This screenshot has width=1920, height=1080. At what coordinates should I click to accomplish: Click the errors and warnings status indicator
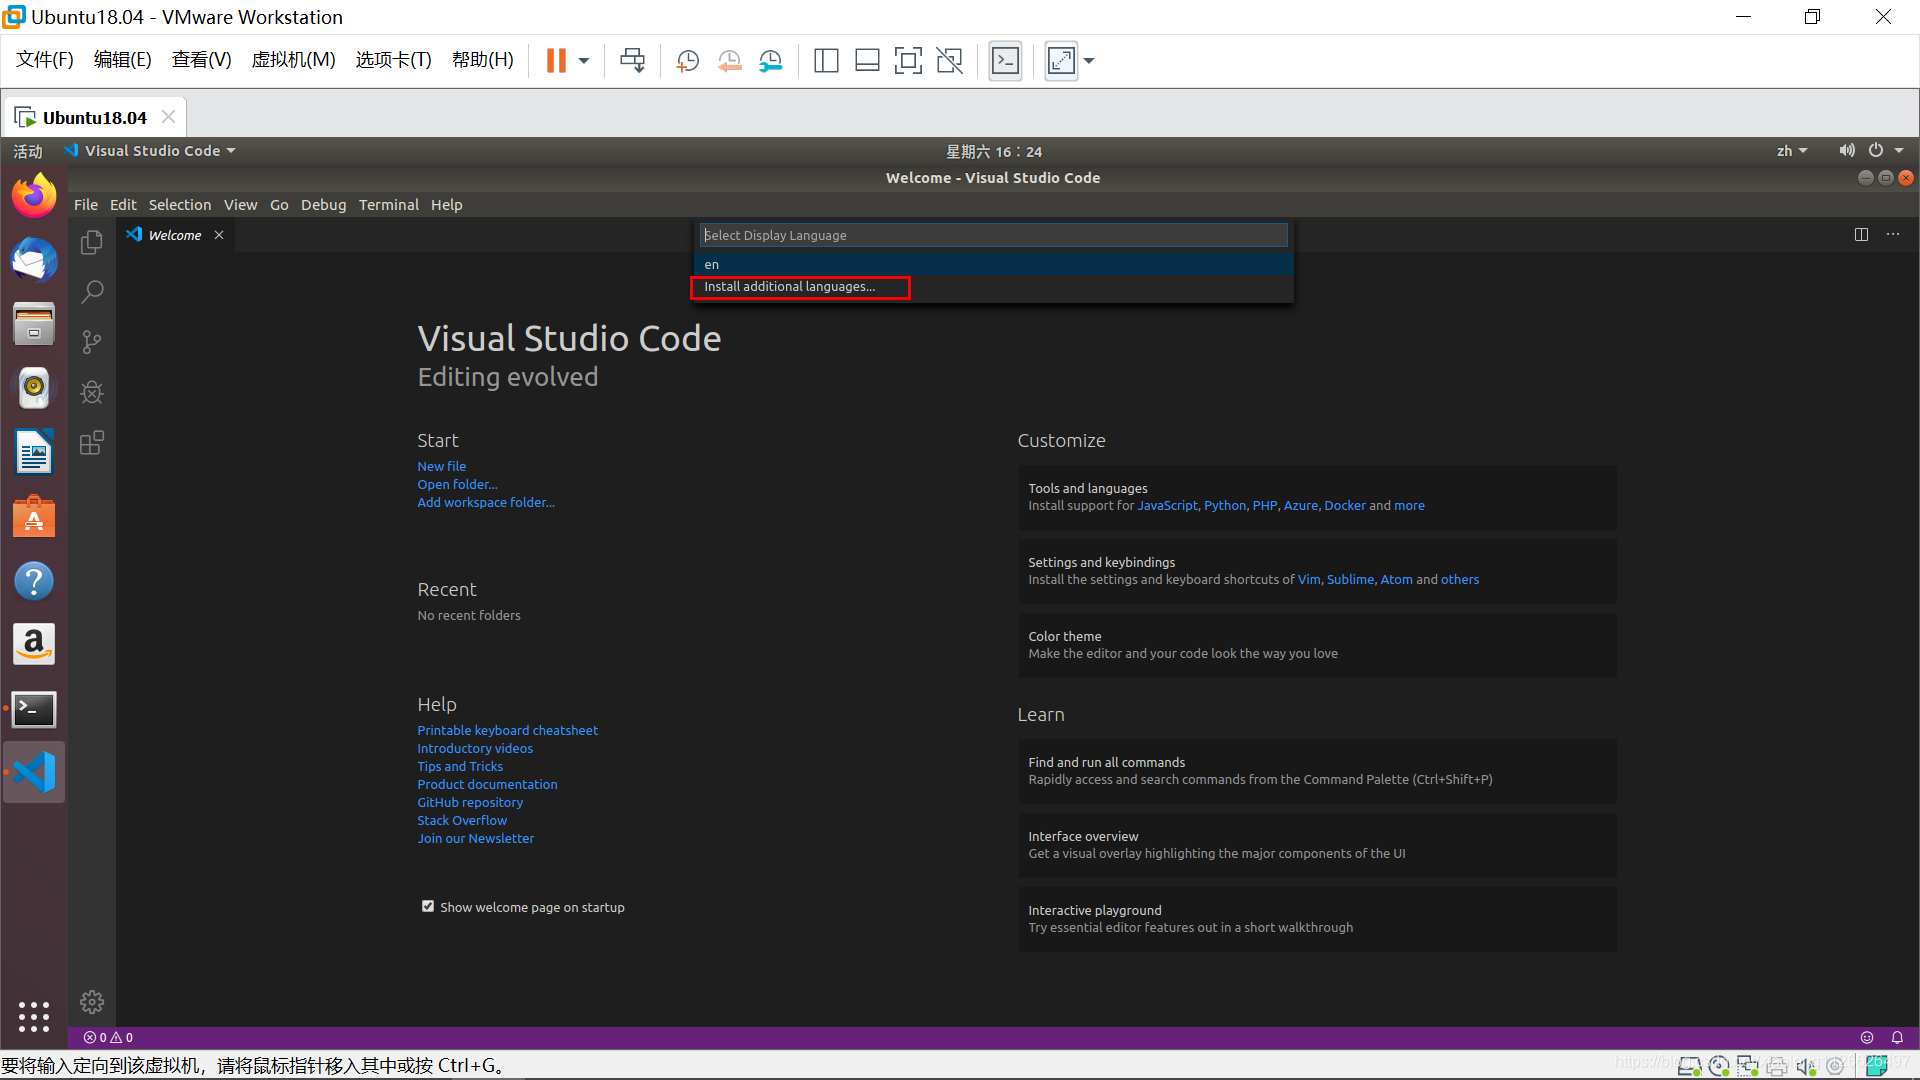[108, 1037]
